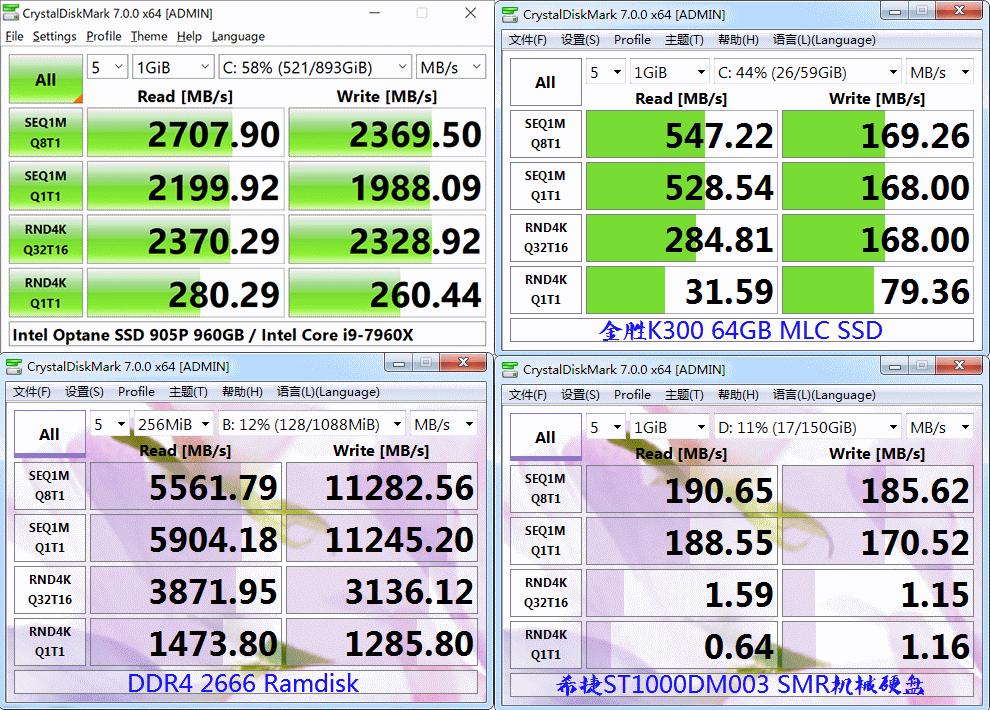Expand 1GiB test size dropdown in Optane window
This screenshot has height=710, width=990.
point(173,67)
